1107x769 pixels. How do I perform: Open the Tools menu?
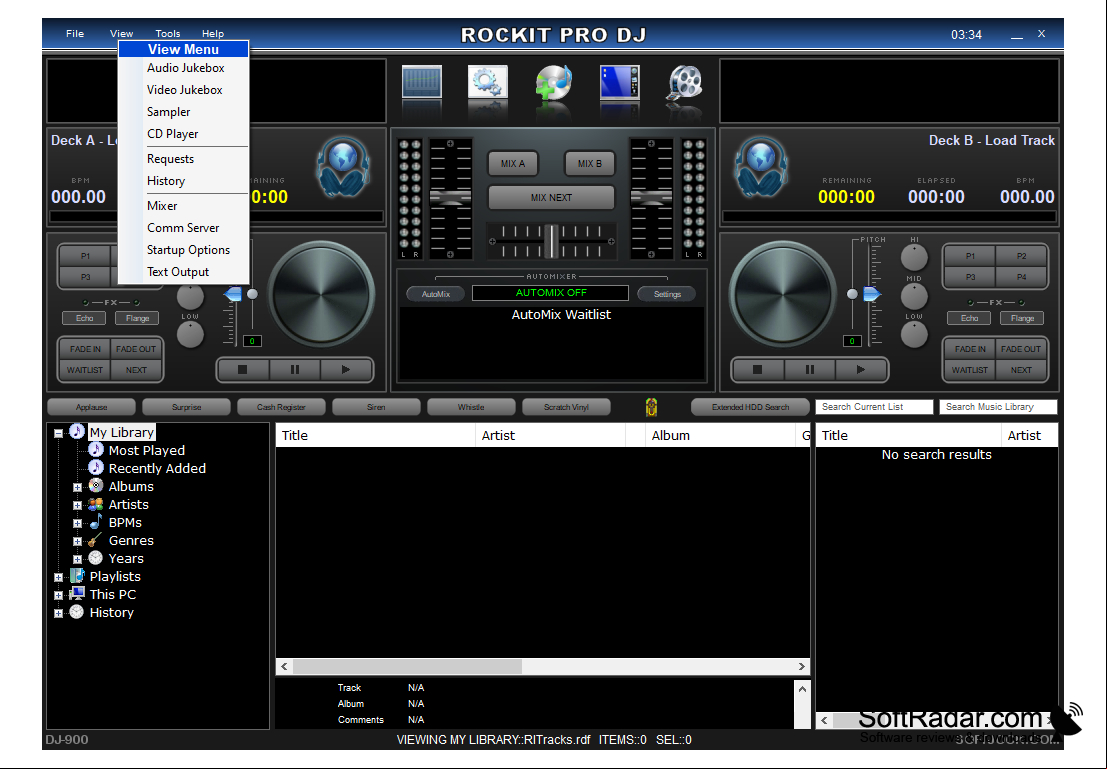click(x=167, y=33)
